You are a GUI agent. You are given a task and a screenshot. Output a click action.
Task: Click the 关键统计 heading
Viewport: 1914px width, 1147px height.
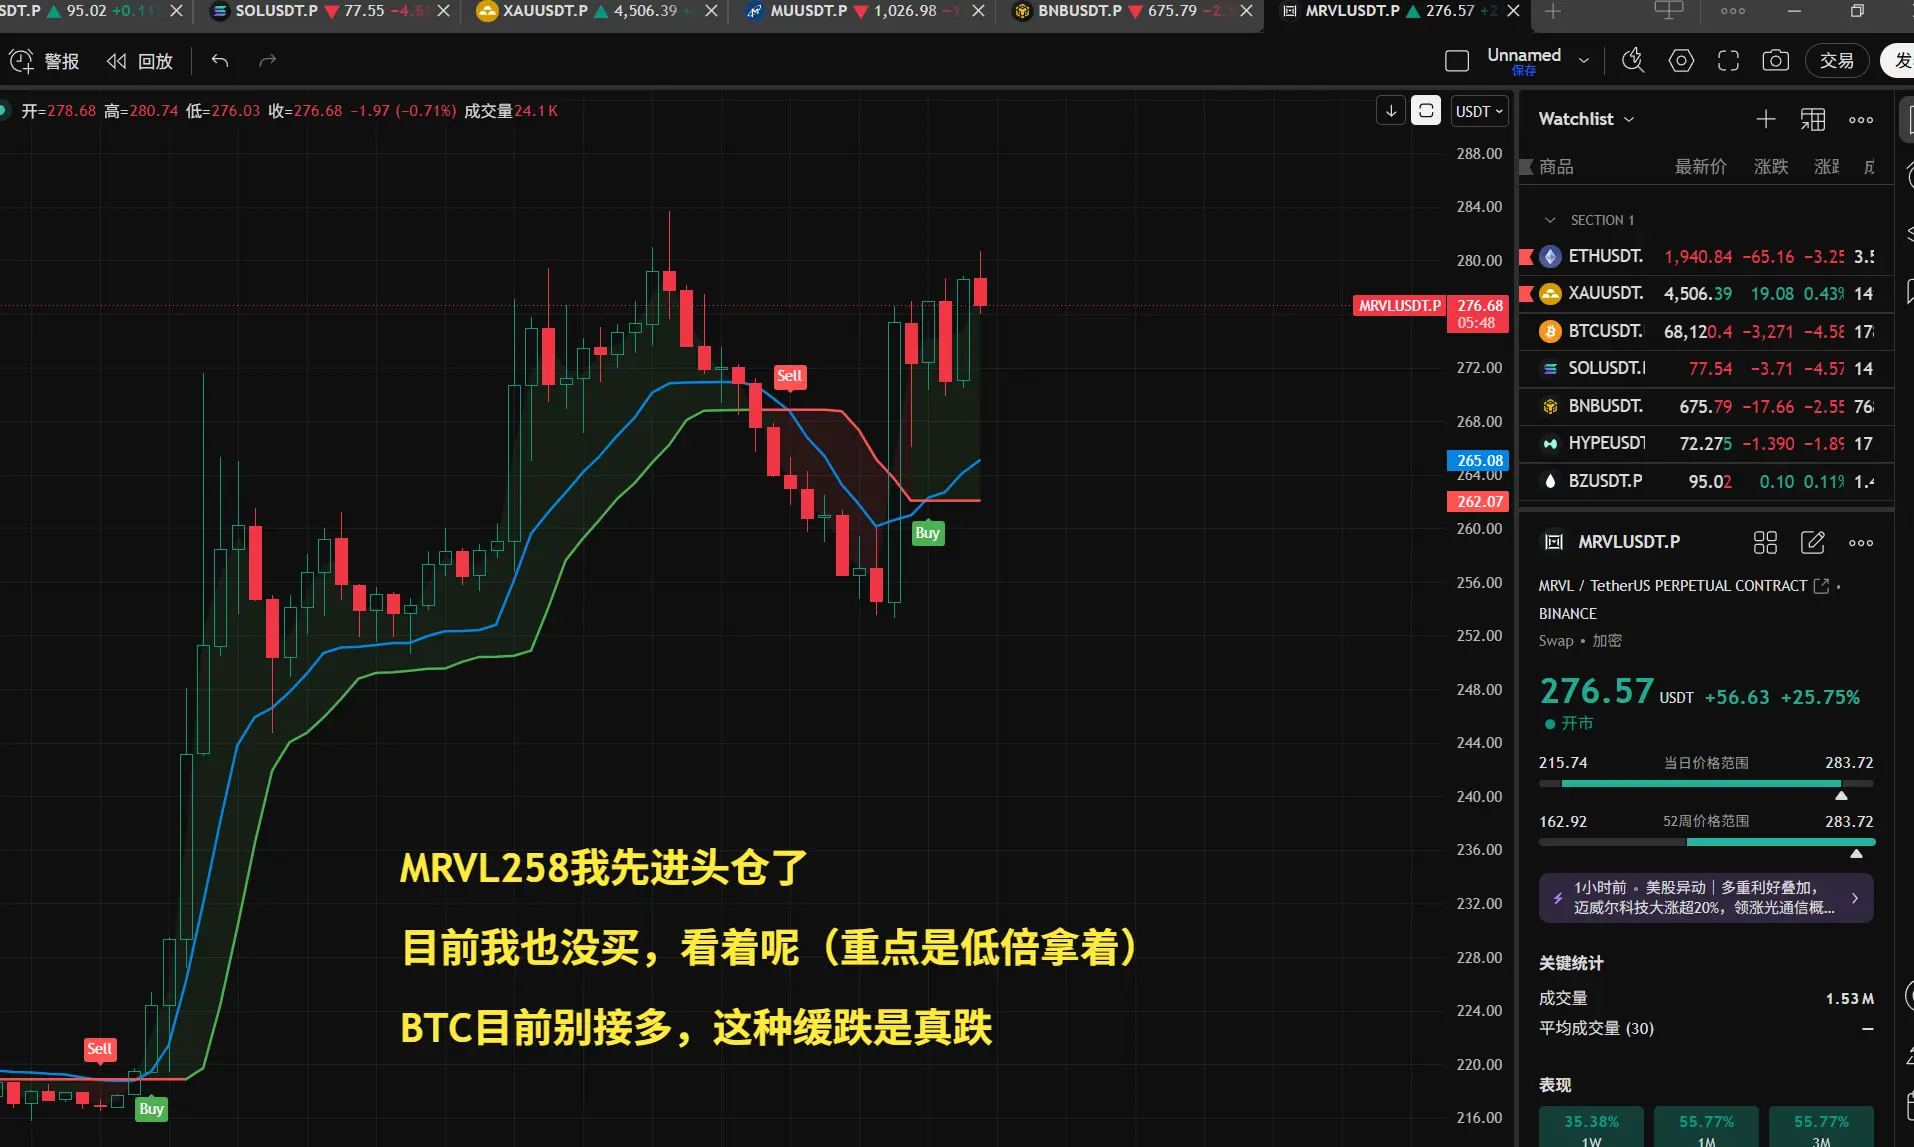point(1570,963)
